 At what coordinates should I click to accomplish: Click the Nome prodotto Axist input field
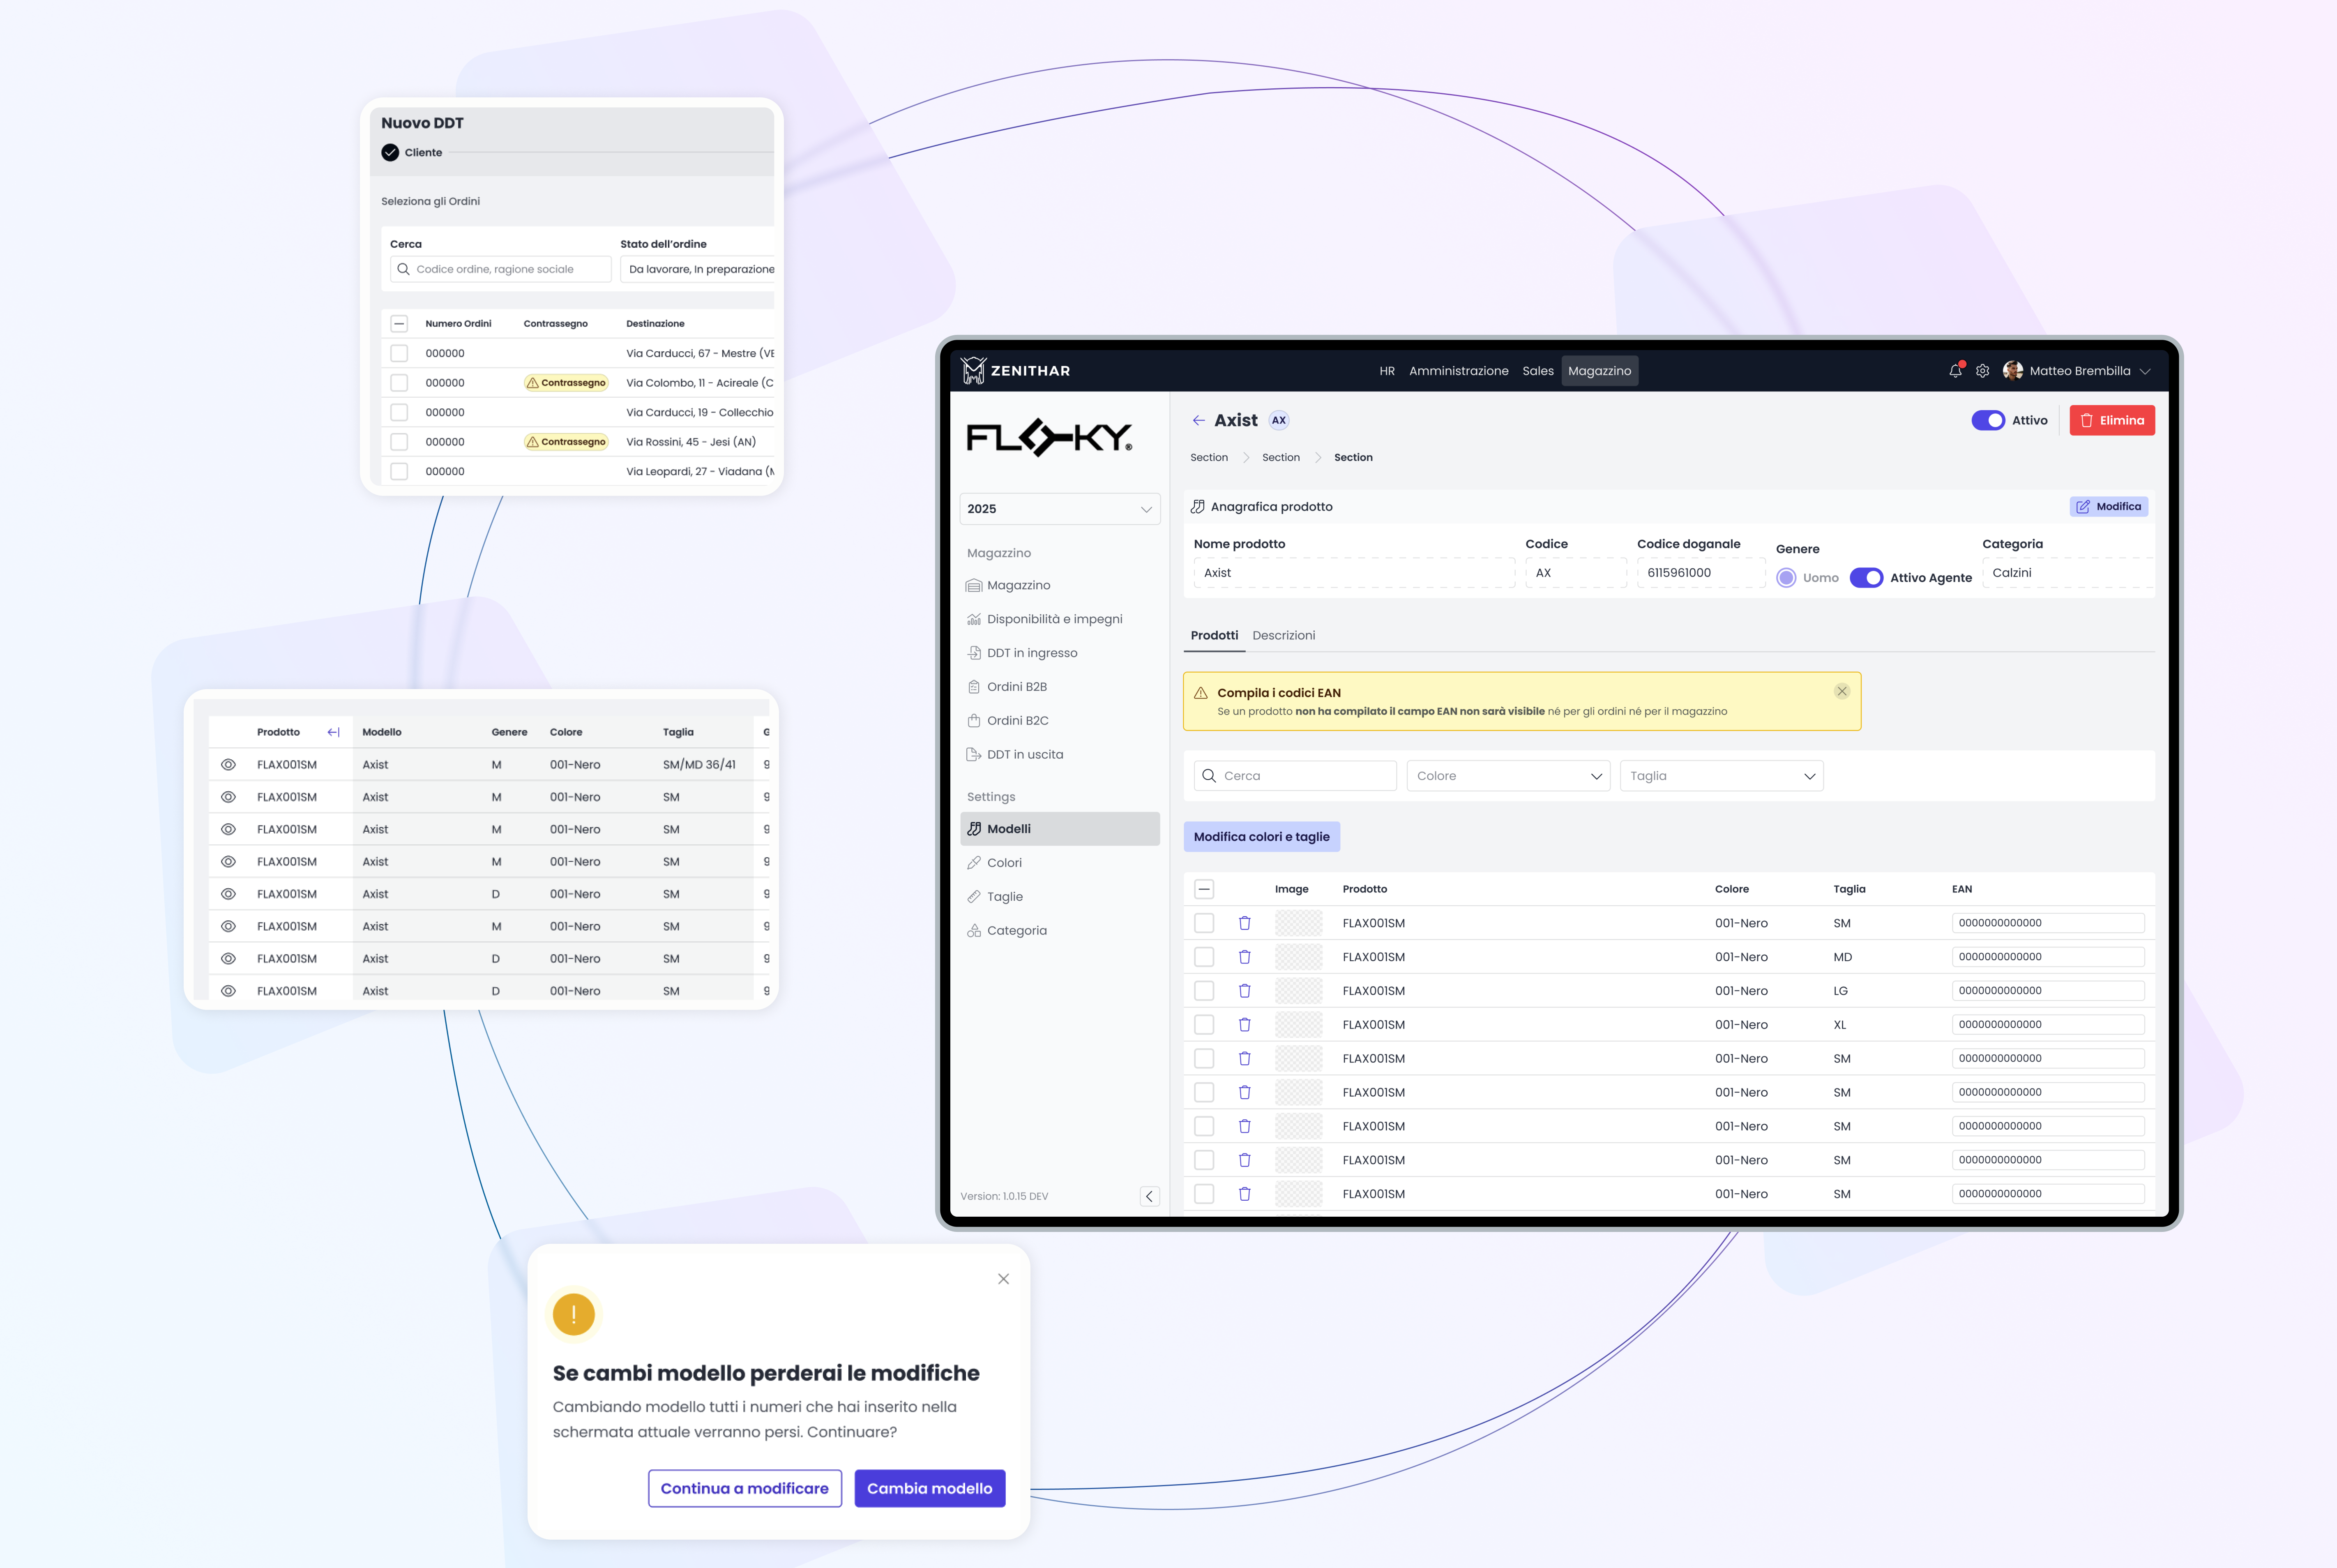coord(1354,573)
